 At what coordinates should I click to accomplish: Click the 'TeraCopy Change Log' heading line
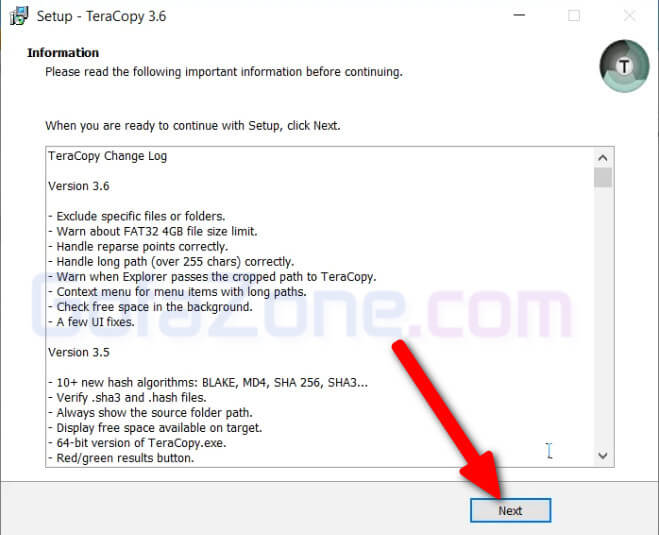(x=108, y=157)
